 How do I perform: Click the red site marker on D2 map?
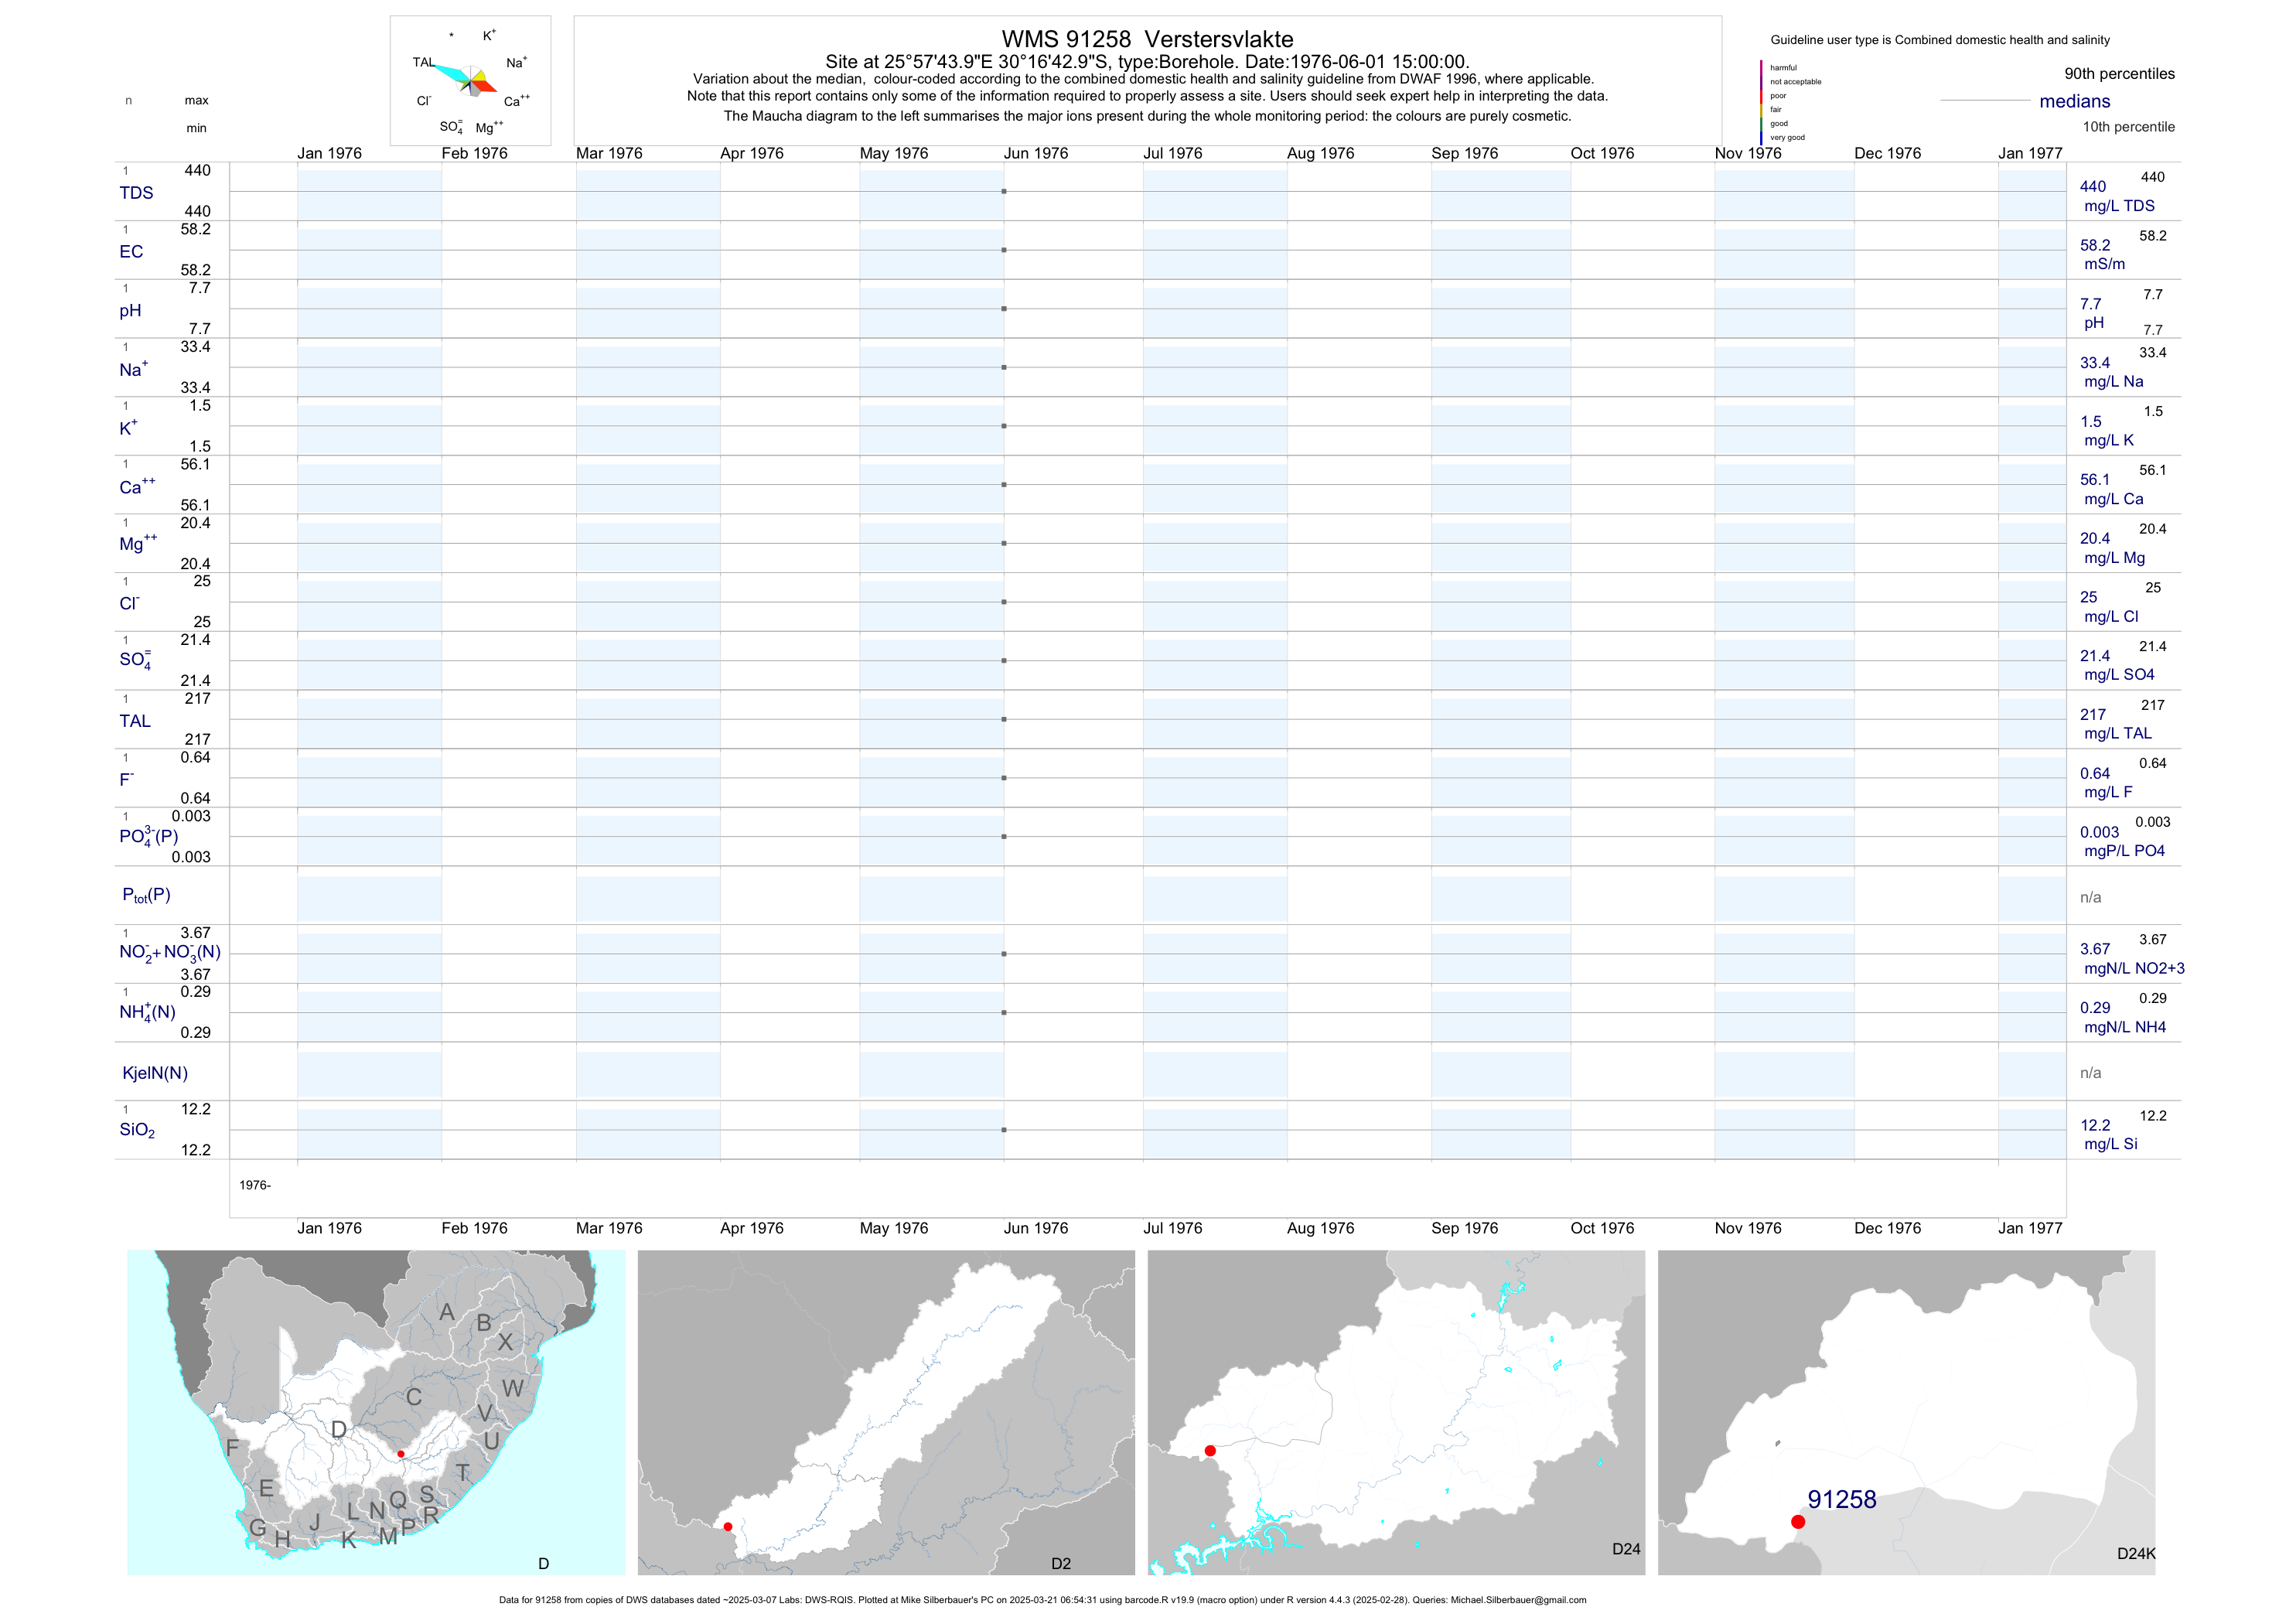728,1527
